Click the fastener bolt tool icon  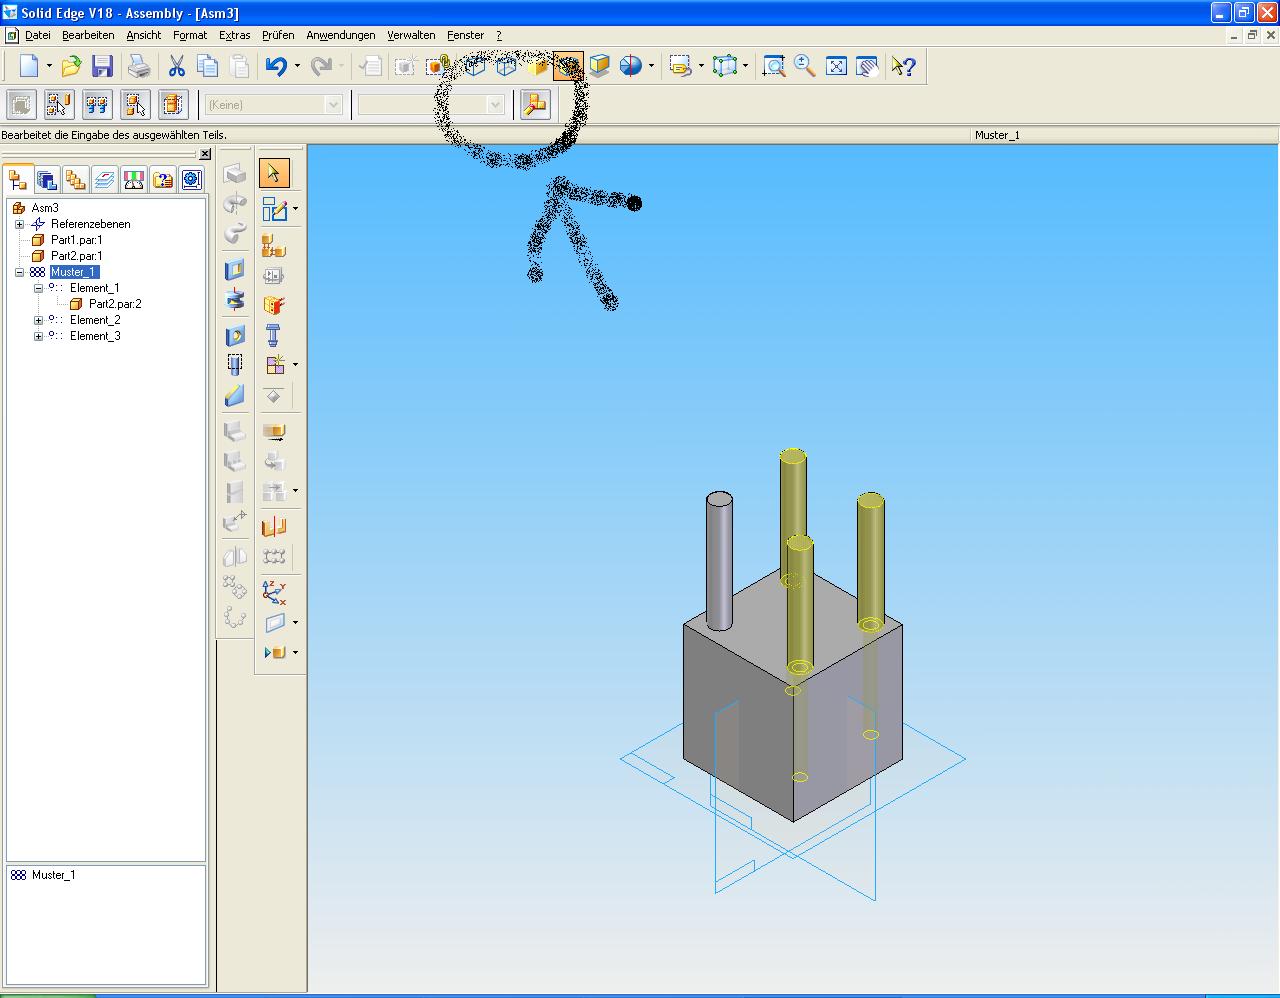point(273,335)
